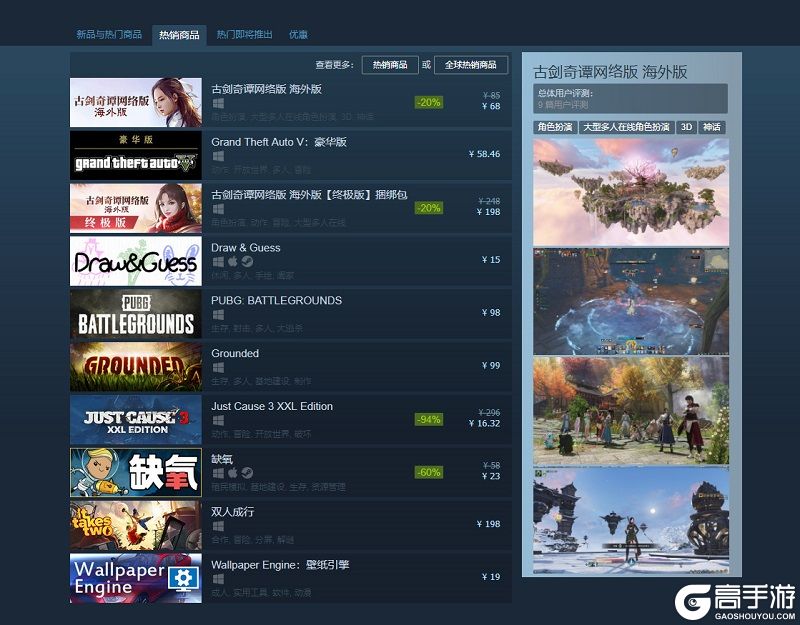Click the 神话 tag in preview panel
Image resolution: width=800 pixels, height=625 pixels.
712,127
